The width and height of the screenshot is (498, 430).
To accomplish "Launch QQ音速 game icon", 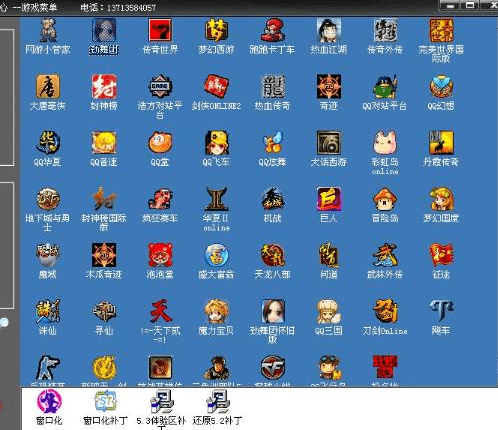I will point(104,143).
